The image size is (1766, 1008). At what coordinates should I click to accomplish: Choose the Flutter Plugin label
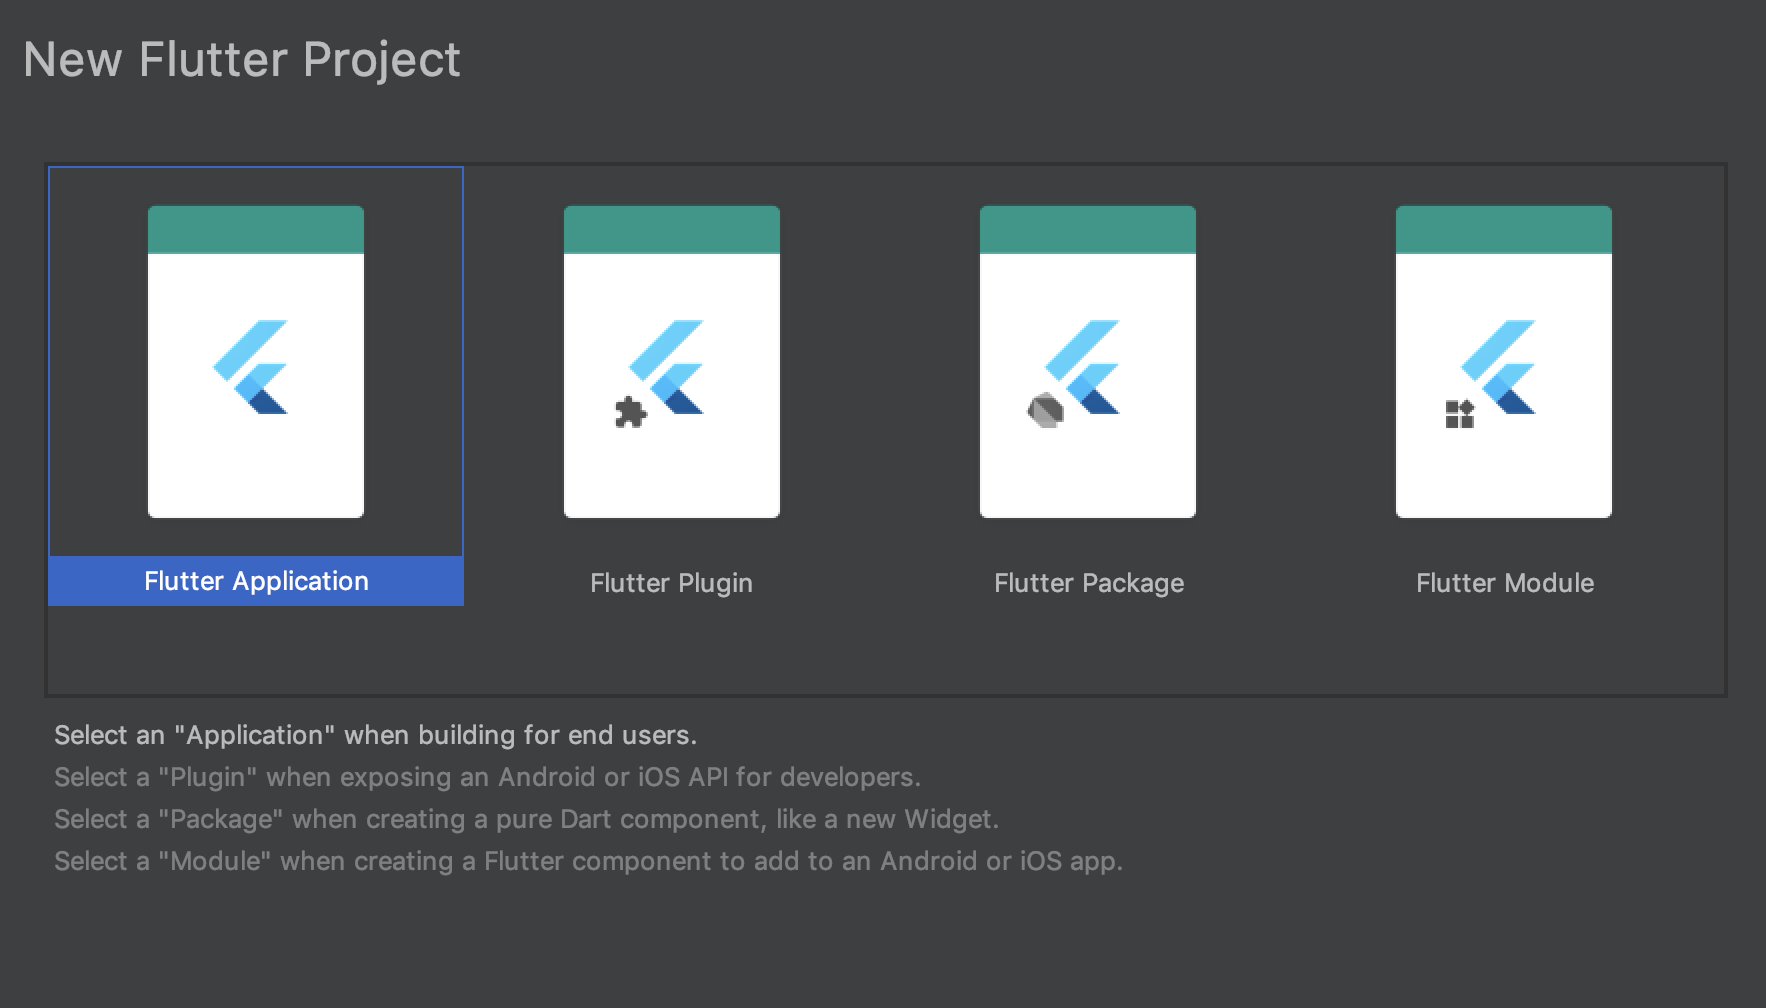tap(671, 583)
